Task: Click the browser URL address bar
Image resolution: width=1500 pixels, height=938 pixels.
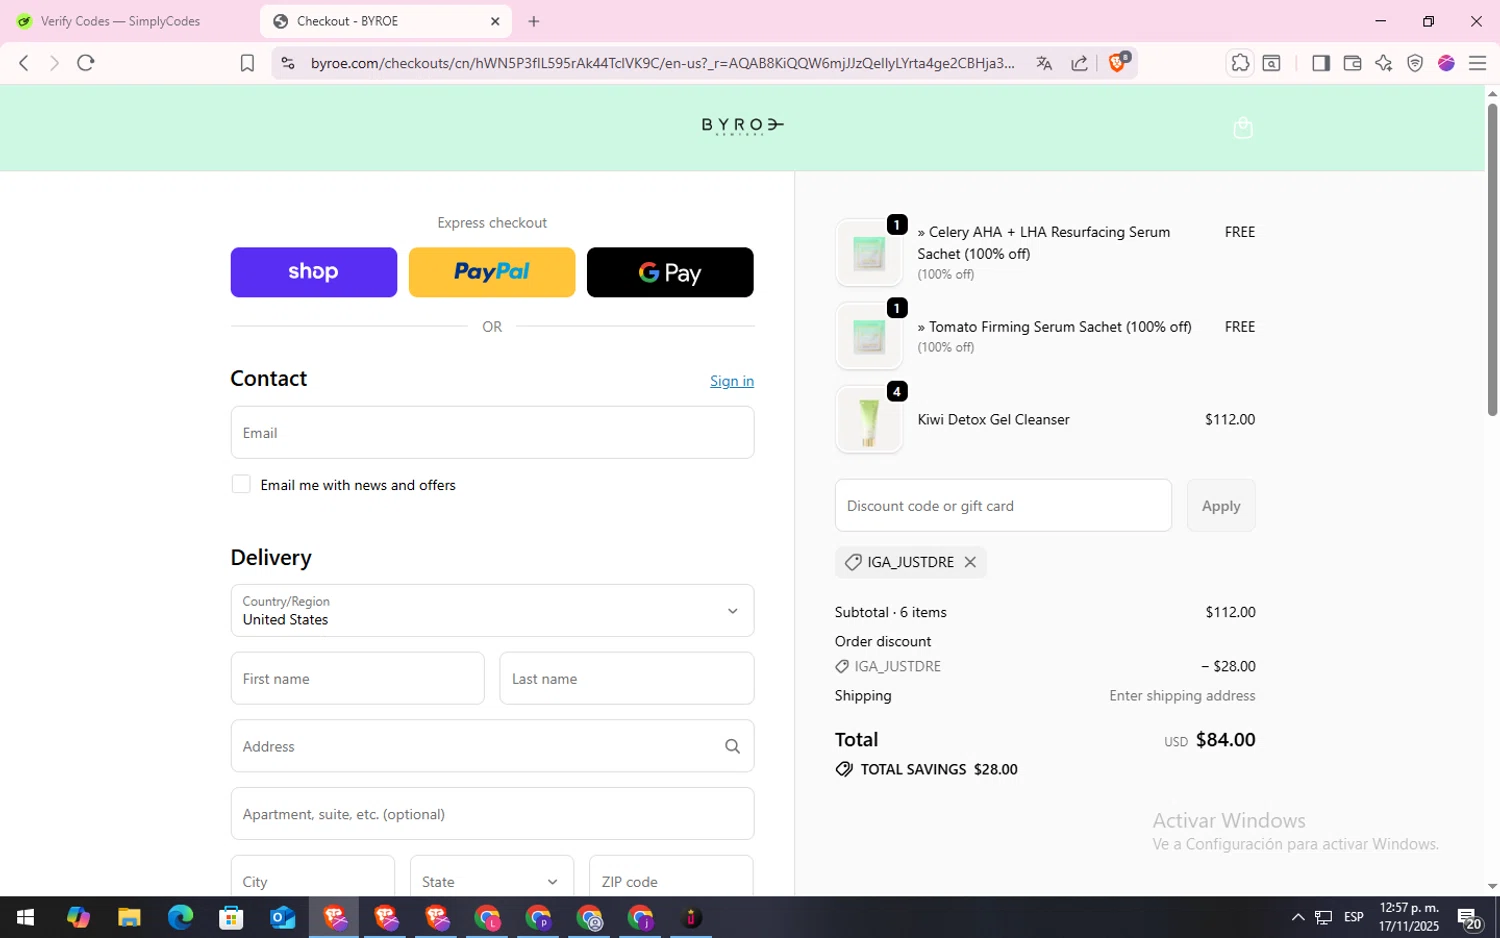Action: tap(662, 63)
